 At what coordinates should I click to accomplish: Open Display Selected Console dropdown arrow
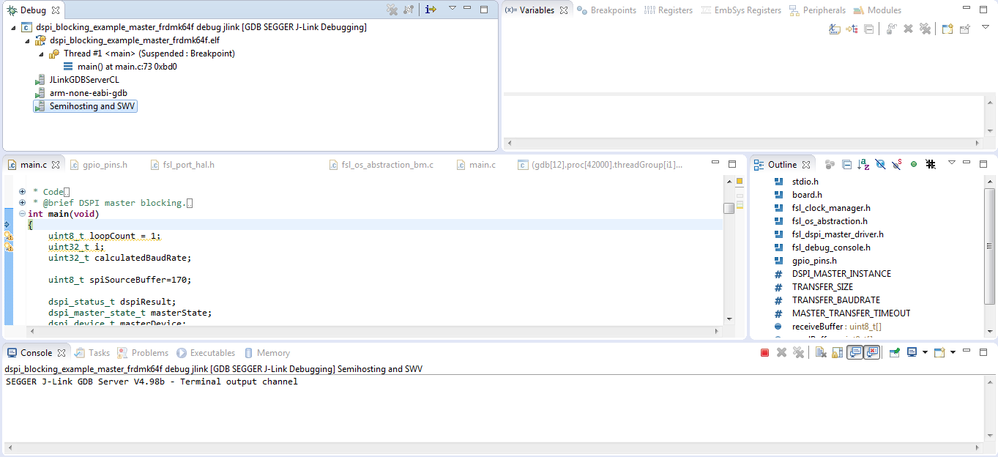[x=924, y=353]
